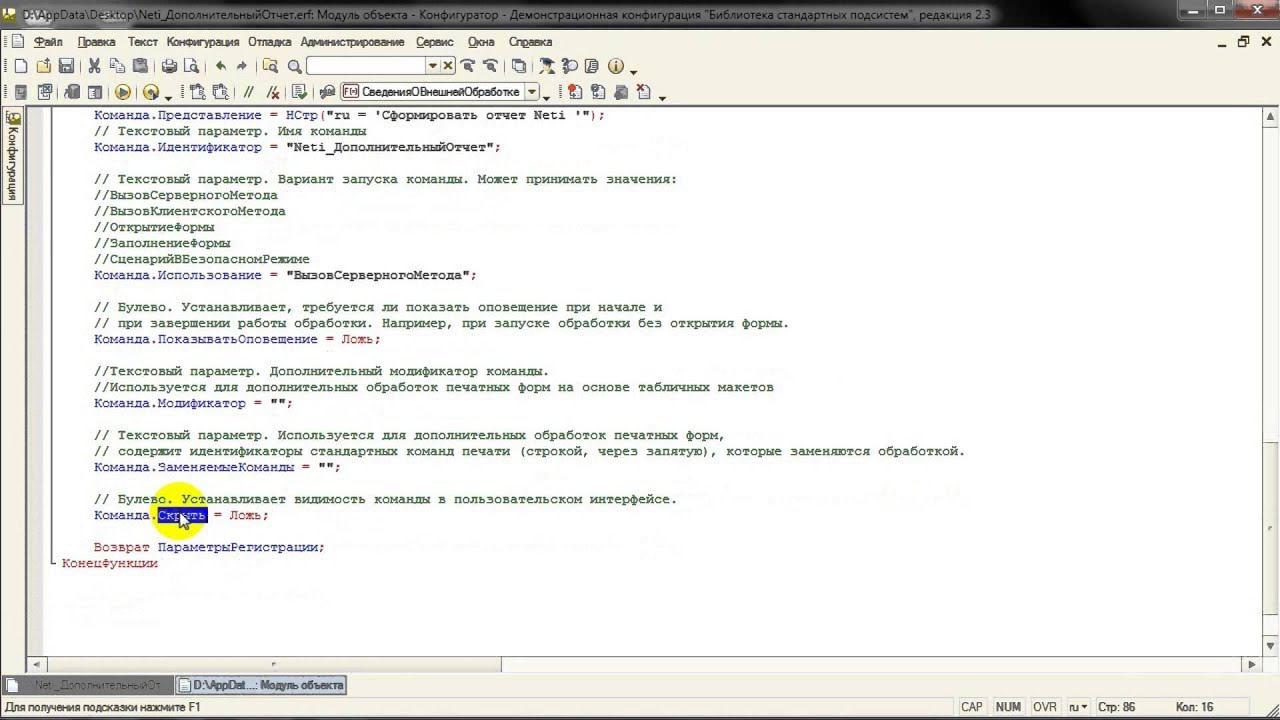Cut selection with the scissors icon
The height and width of the screenshot is (720, 1280).
pos(94,66)
